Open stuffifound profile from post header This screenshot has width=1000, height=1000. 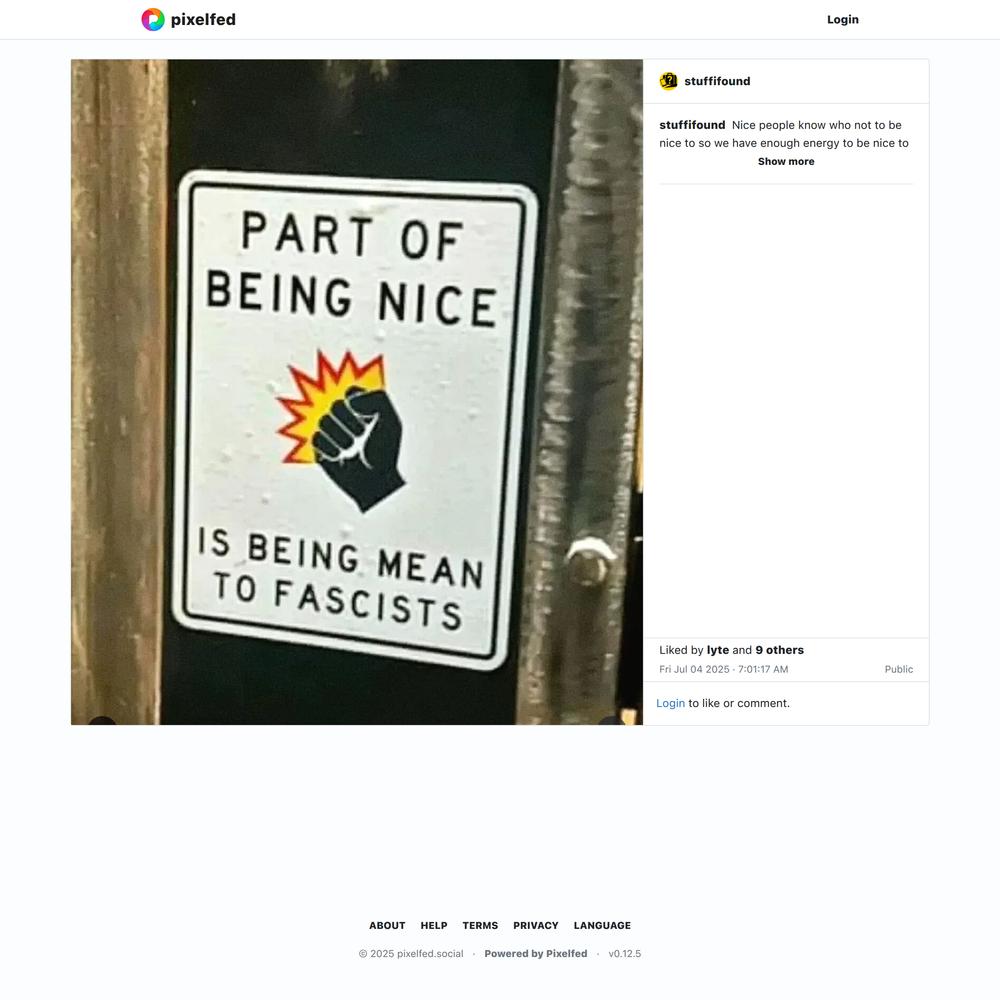click(717, 81)
